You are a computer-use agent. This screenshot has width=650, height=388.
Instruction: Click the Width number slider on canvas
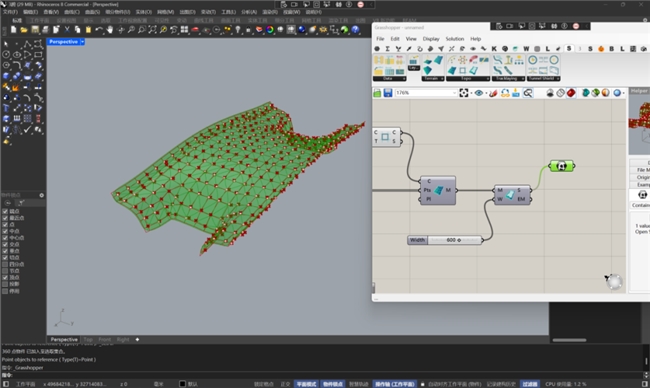[x=445, y=240]
